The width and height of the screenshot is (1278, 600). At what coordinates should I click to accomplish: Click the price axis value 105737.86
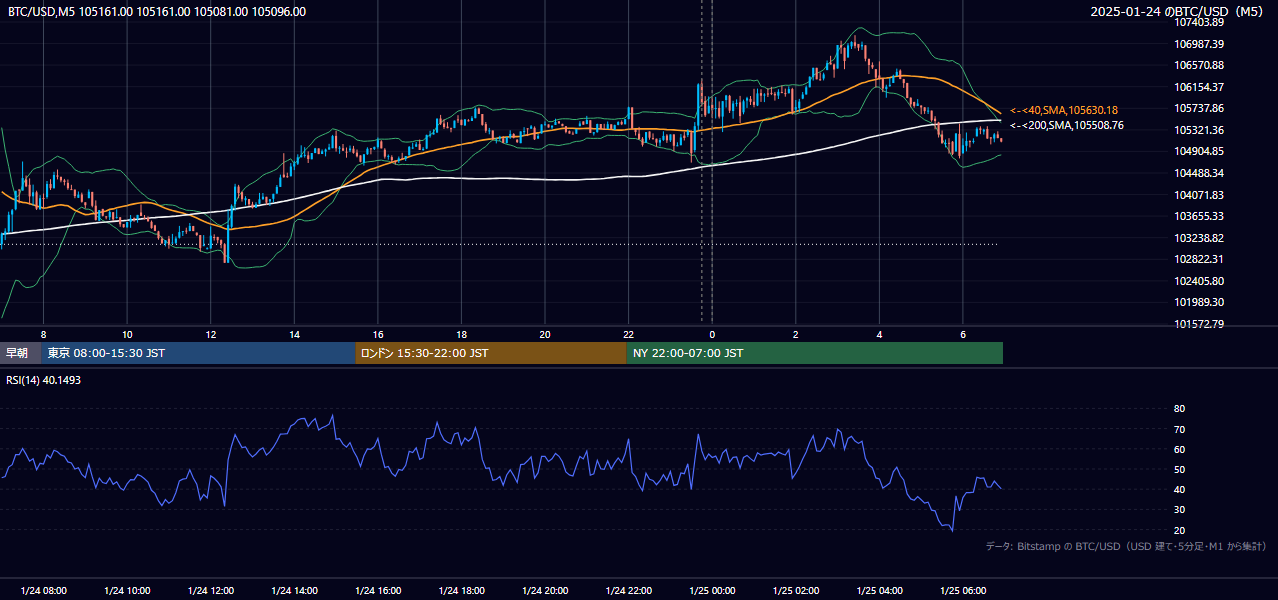point(1200,108)
